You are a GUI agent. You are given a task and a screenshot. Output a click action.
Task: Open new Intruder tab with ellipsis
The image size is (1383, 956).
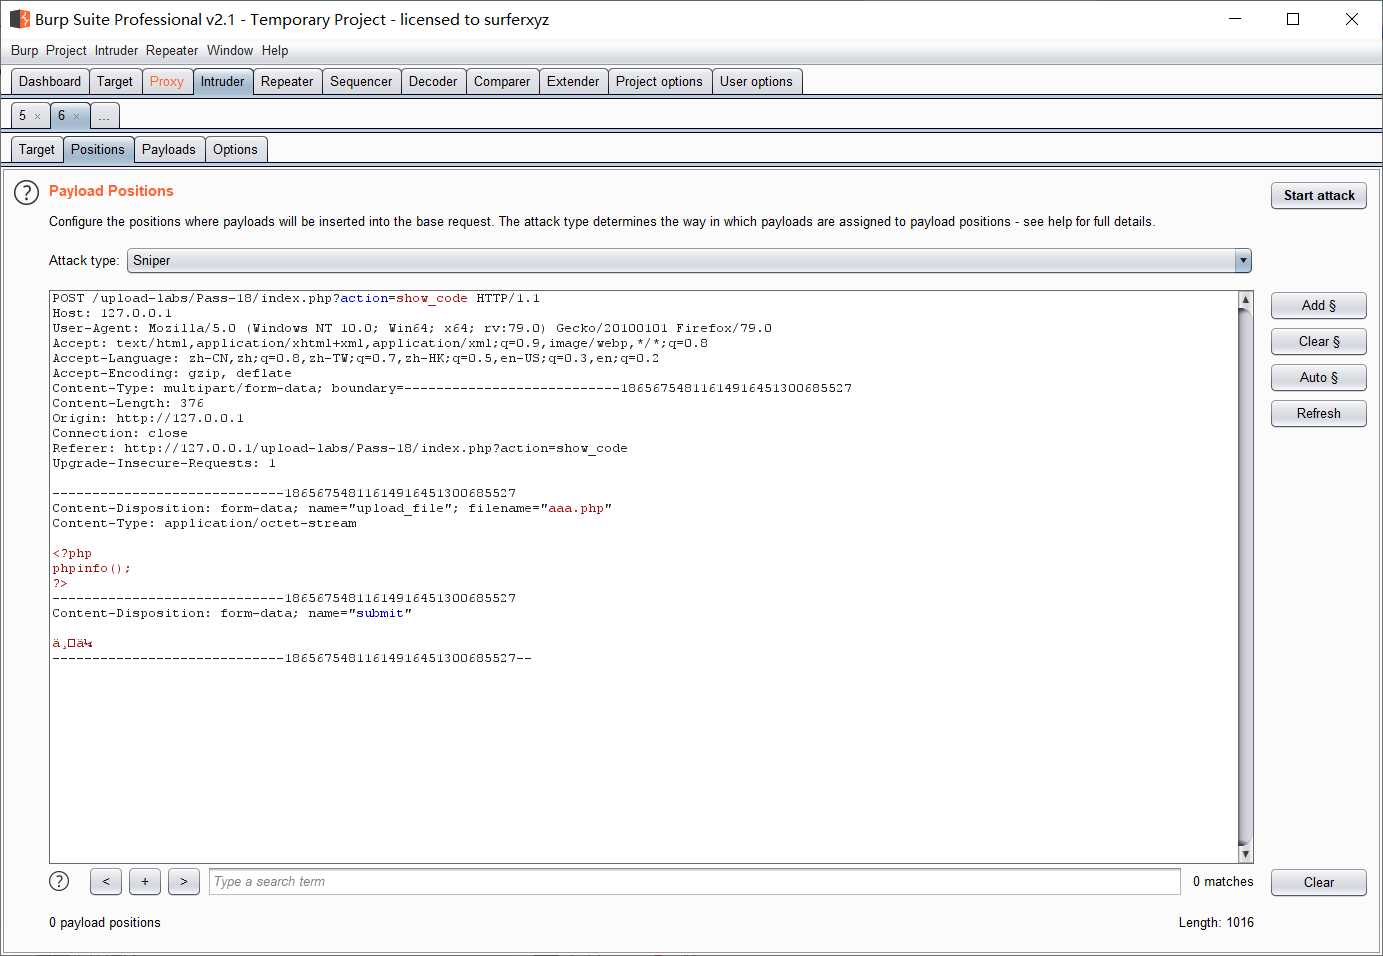click(x=104, y=116)
